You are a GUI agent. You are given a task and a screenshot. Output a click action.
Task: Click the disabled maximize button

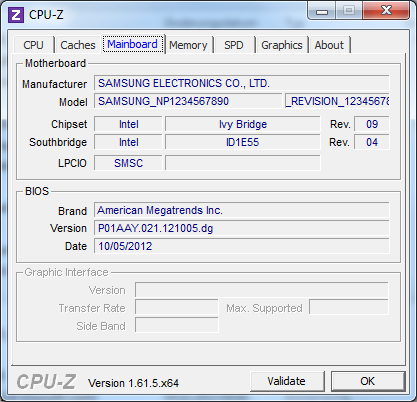[349, 11]
